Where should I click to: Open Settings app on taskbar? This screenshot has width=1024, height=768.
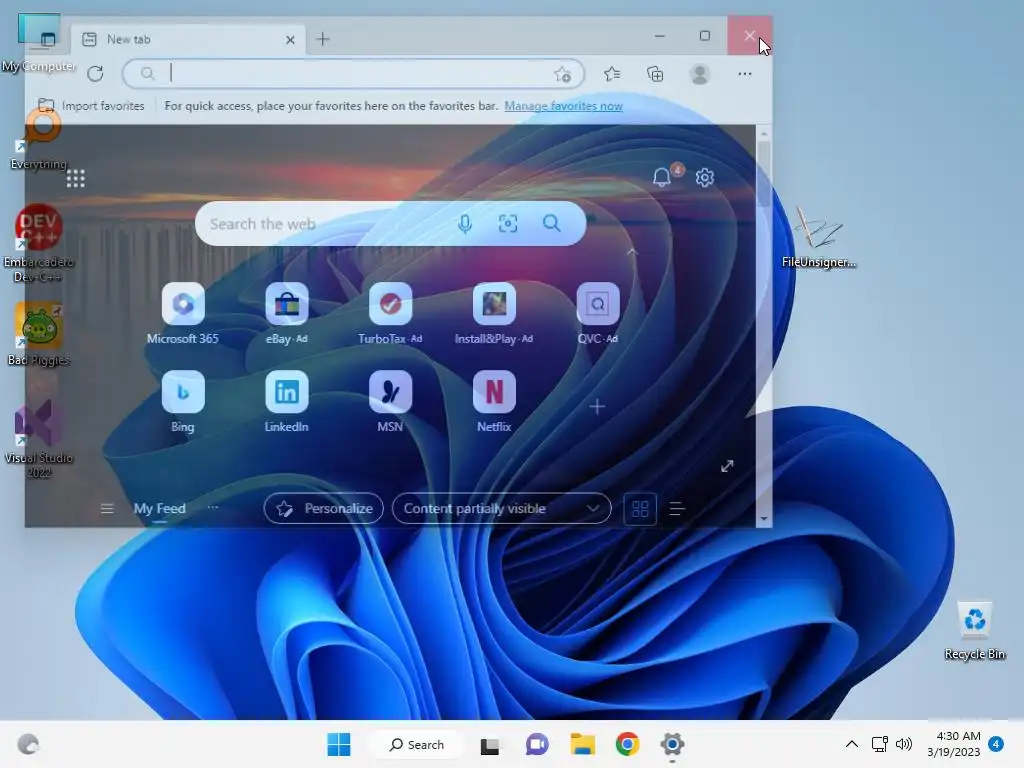pos(672,744)
